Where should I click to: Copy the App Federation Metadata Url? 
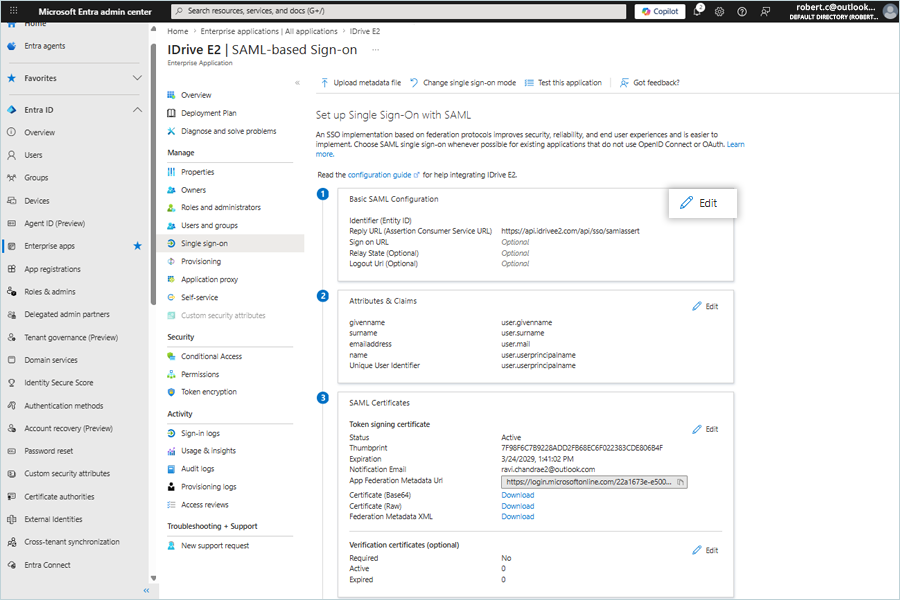click(x=680, y=482)
